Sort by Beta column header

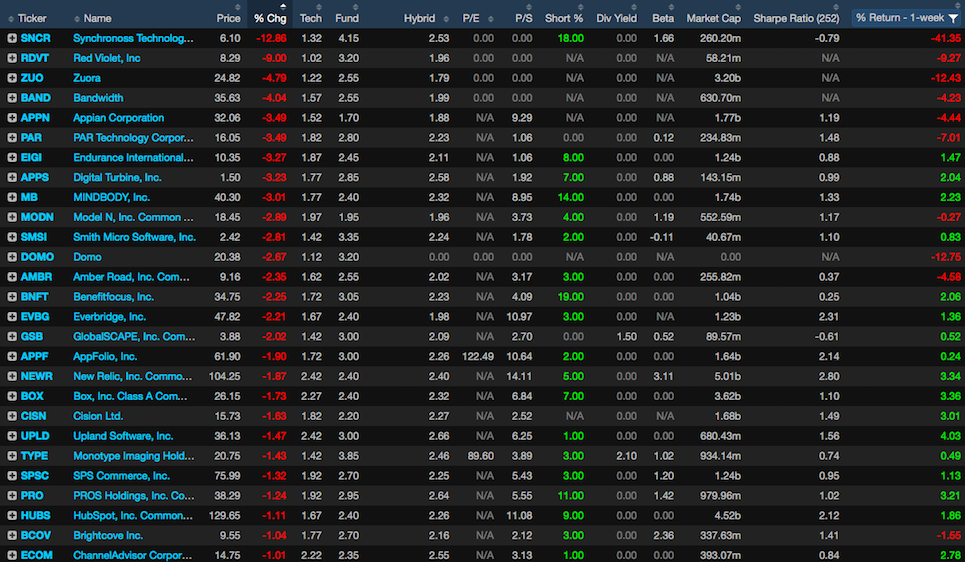point(663,18)
